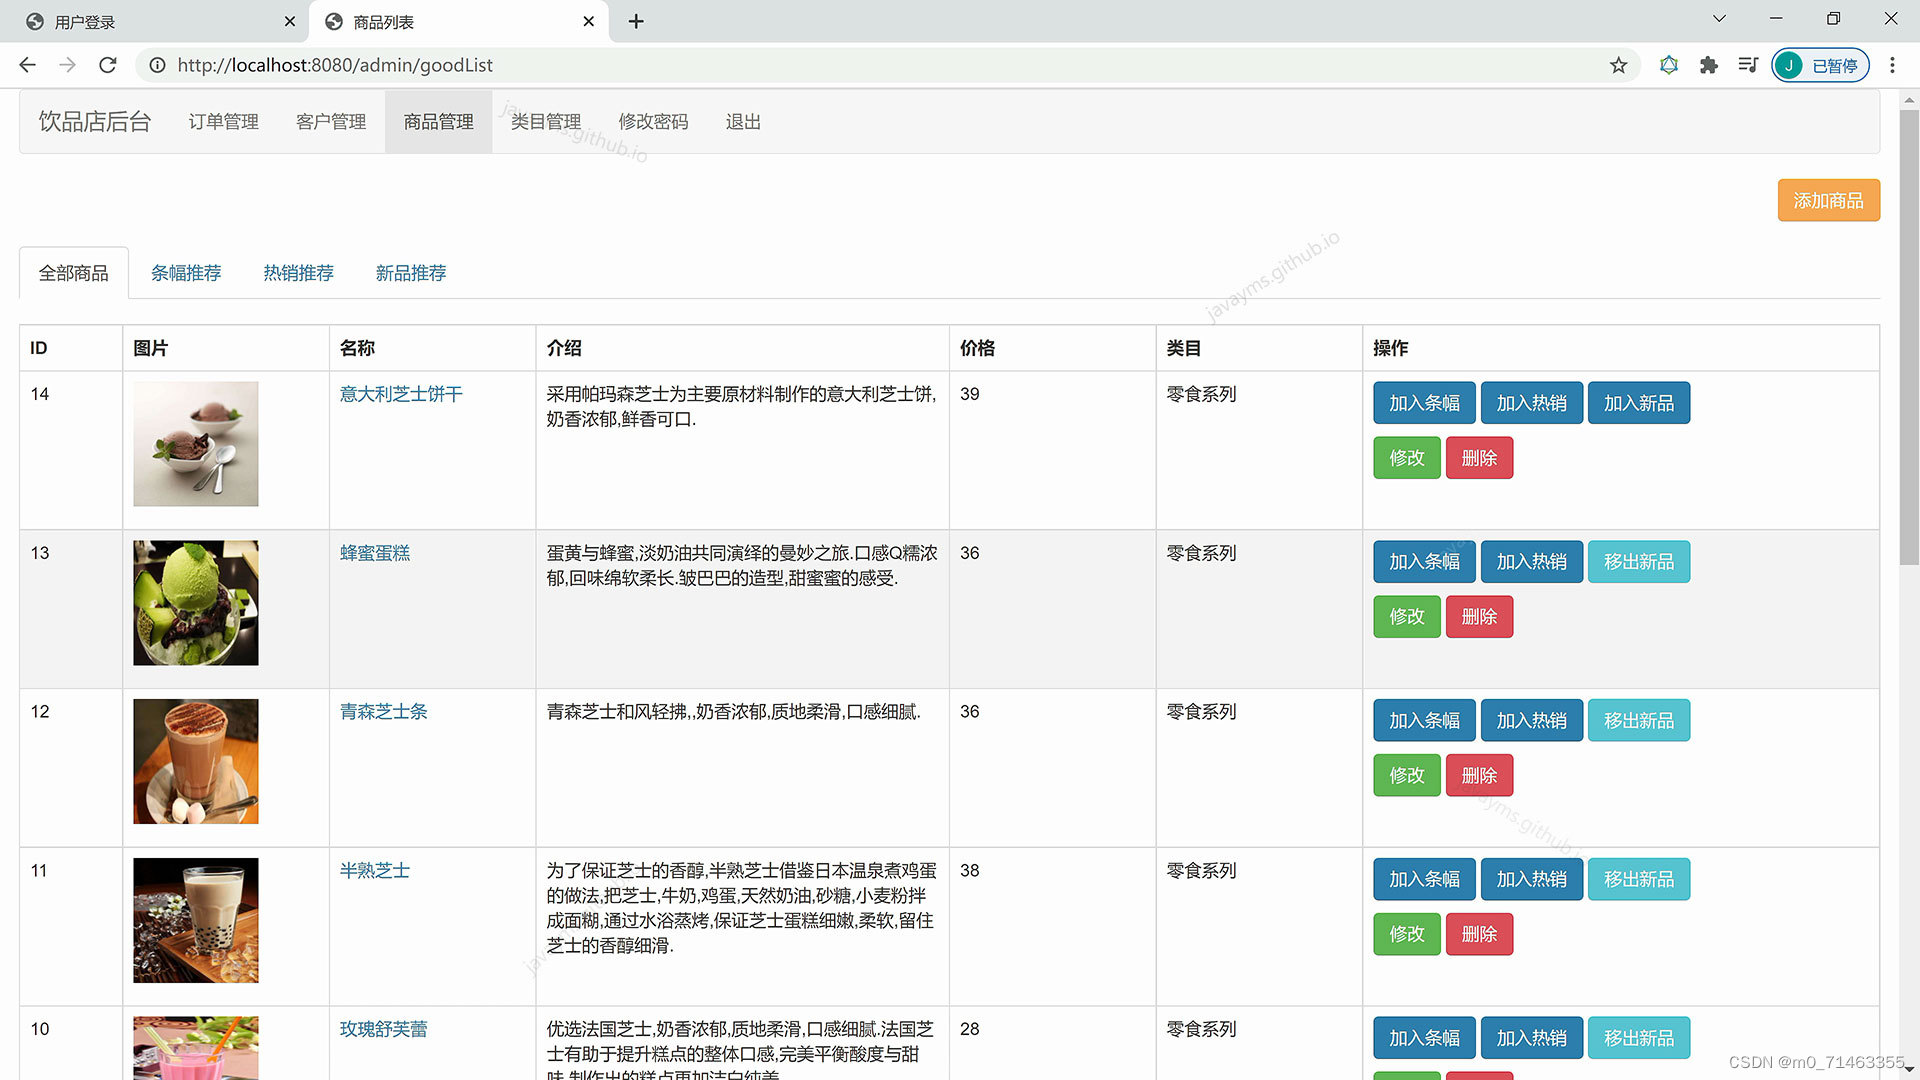The height and width of the screenshot is (1080, 1920).
Task: Open the 订单管理 menu item
Action: coord(223,122)
